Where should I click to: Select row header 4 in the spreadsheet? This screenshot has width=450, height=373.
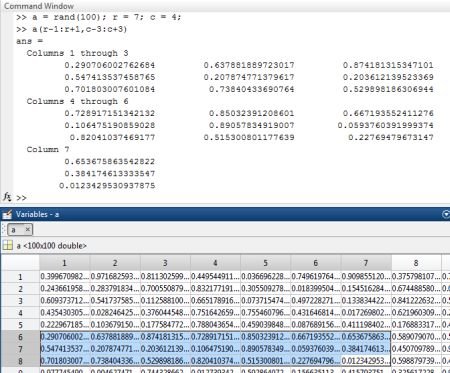tap(20, 313)
